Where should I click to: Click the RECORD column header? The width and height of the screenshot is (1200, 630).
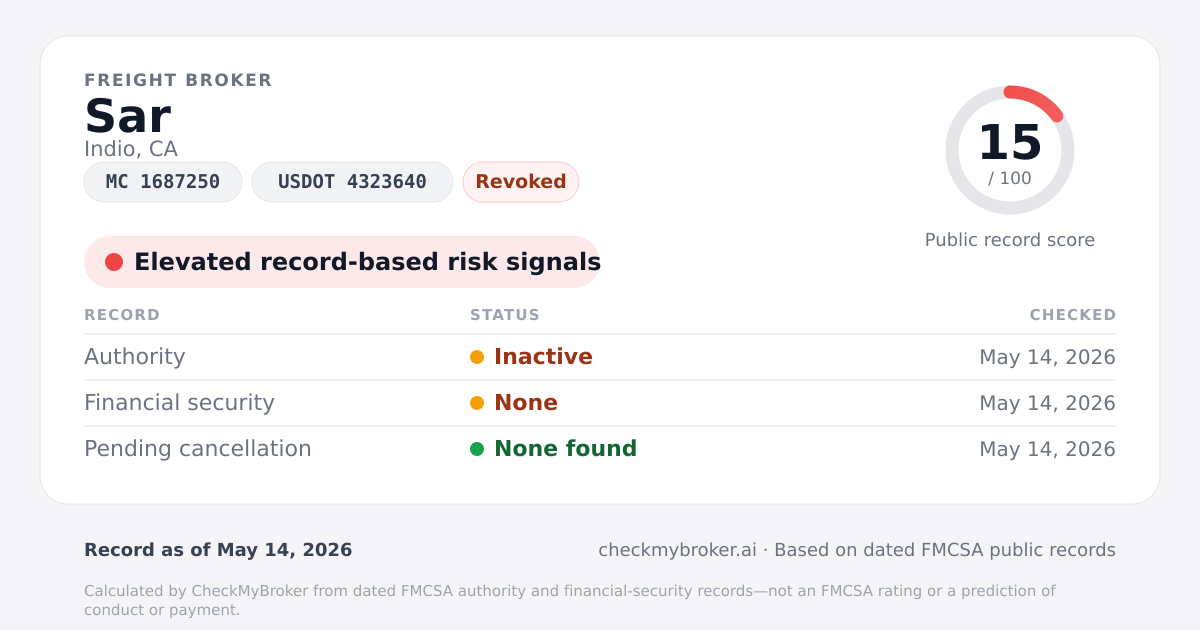click(x=122, y=315)
